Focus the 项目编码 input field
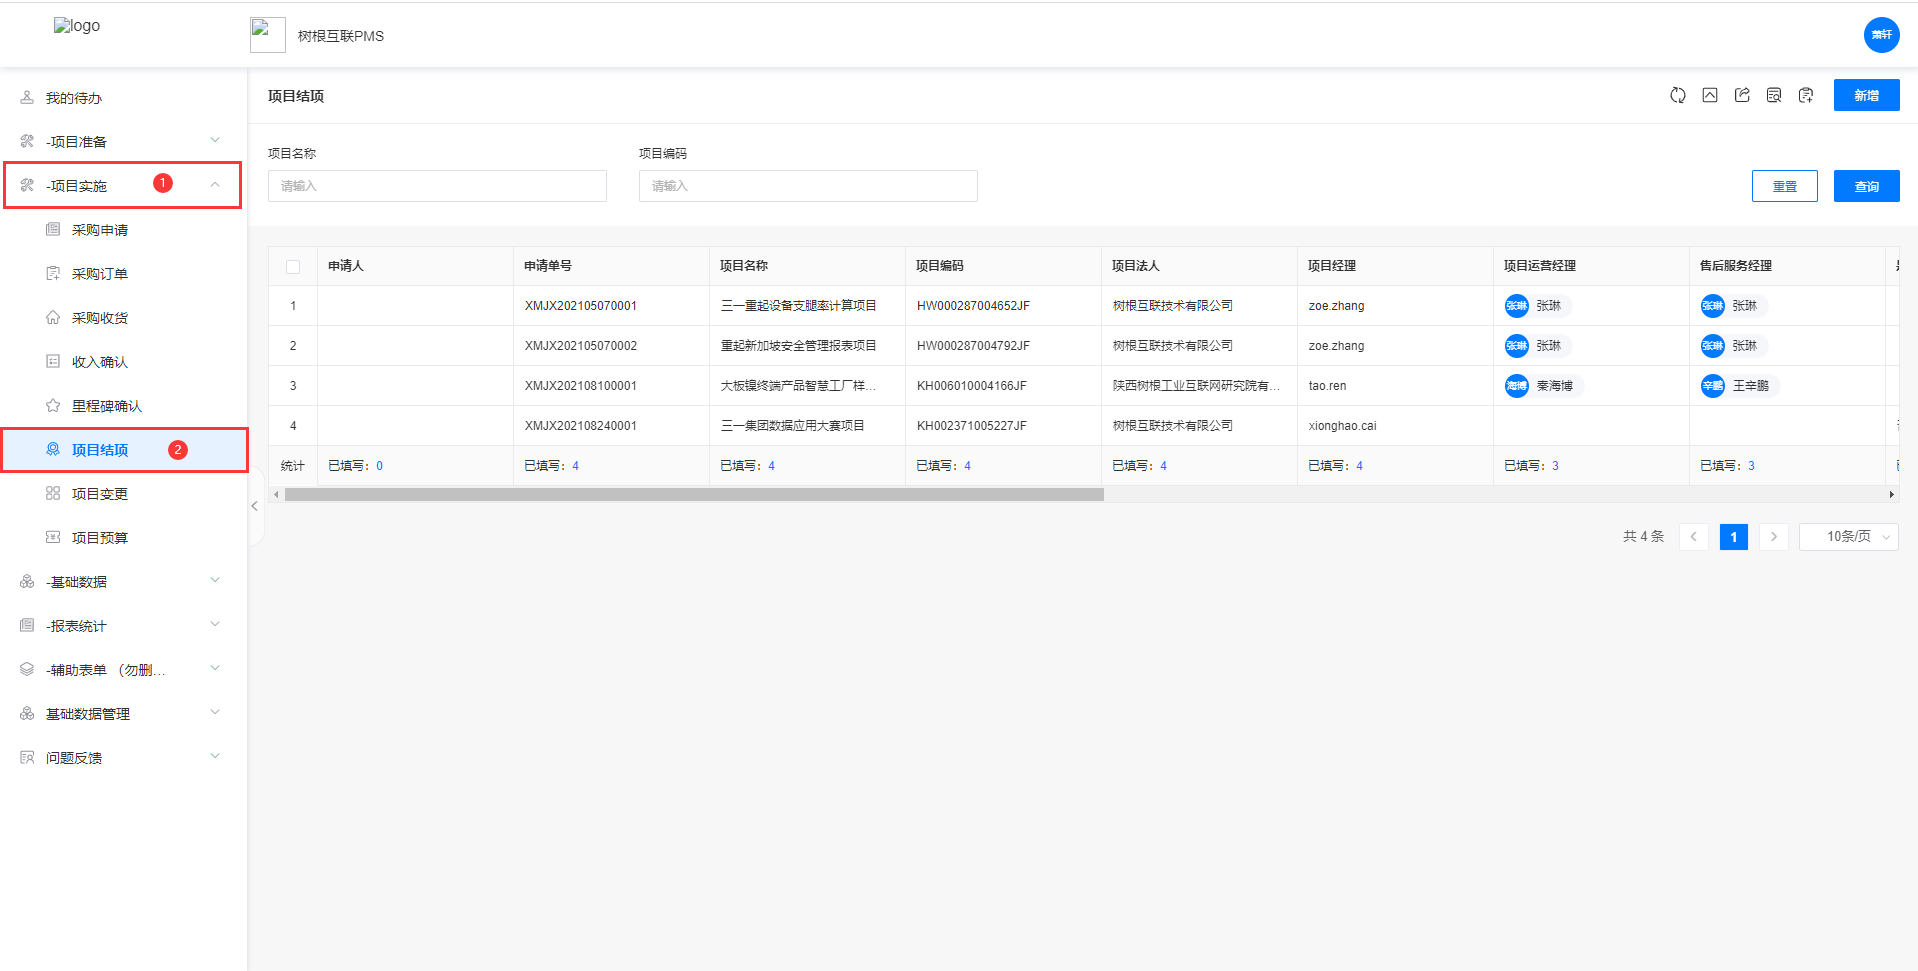Image resolution: width=1918 pixels, height=971 pixels. 808,186
